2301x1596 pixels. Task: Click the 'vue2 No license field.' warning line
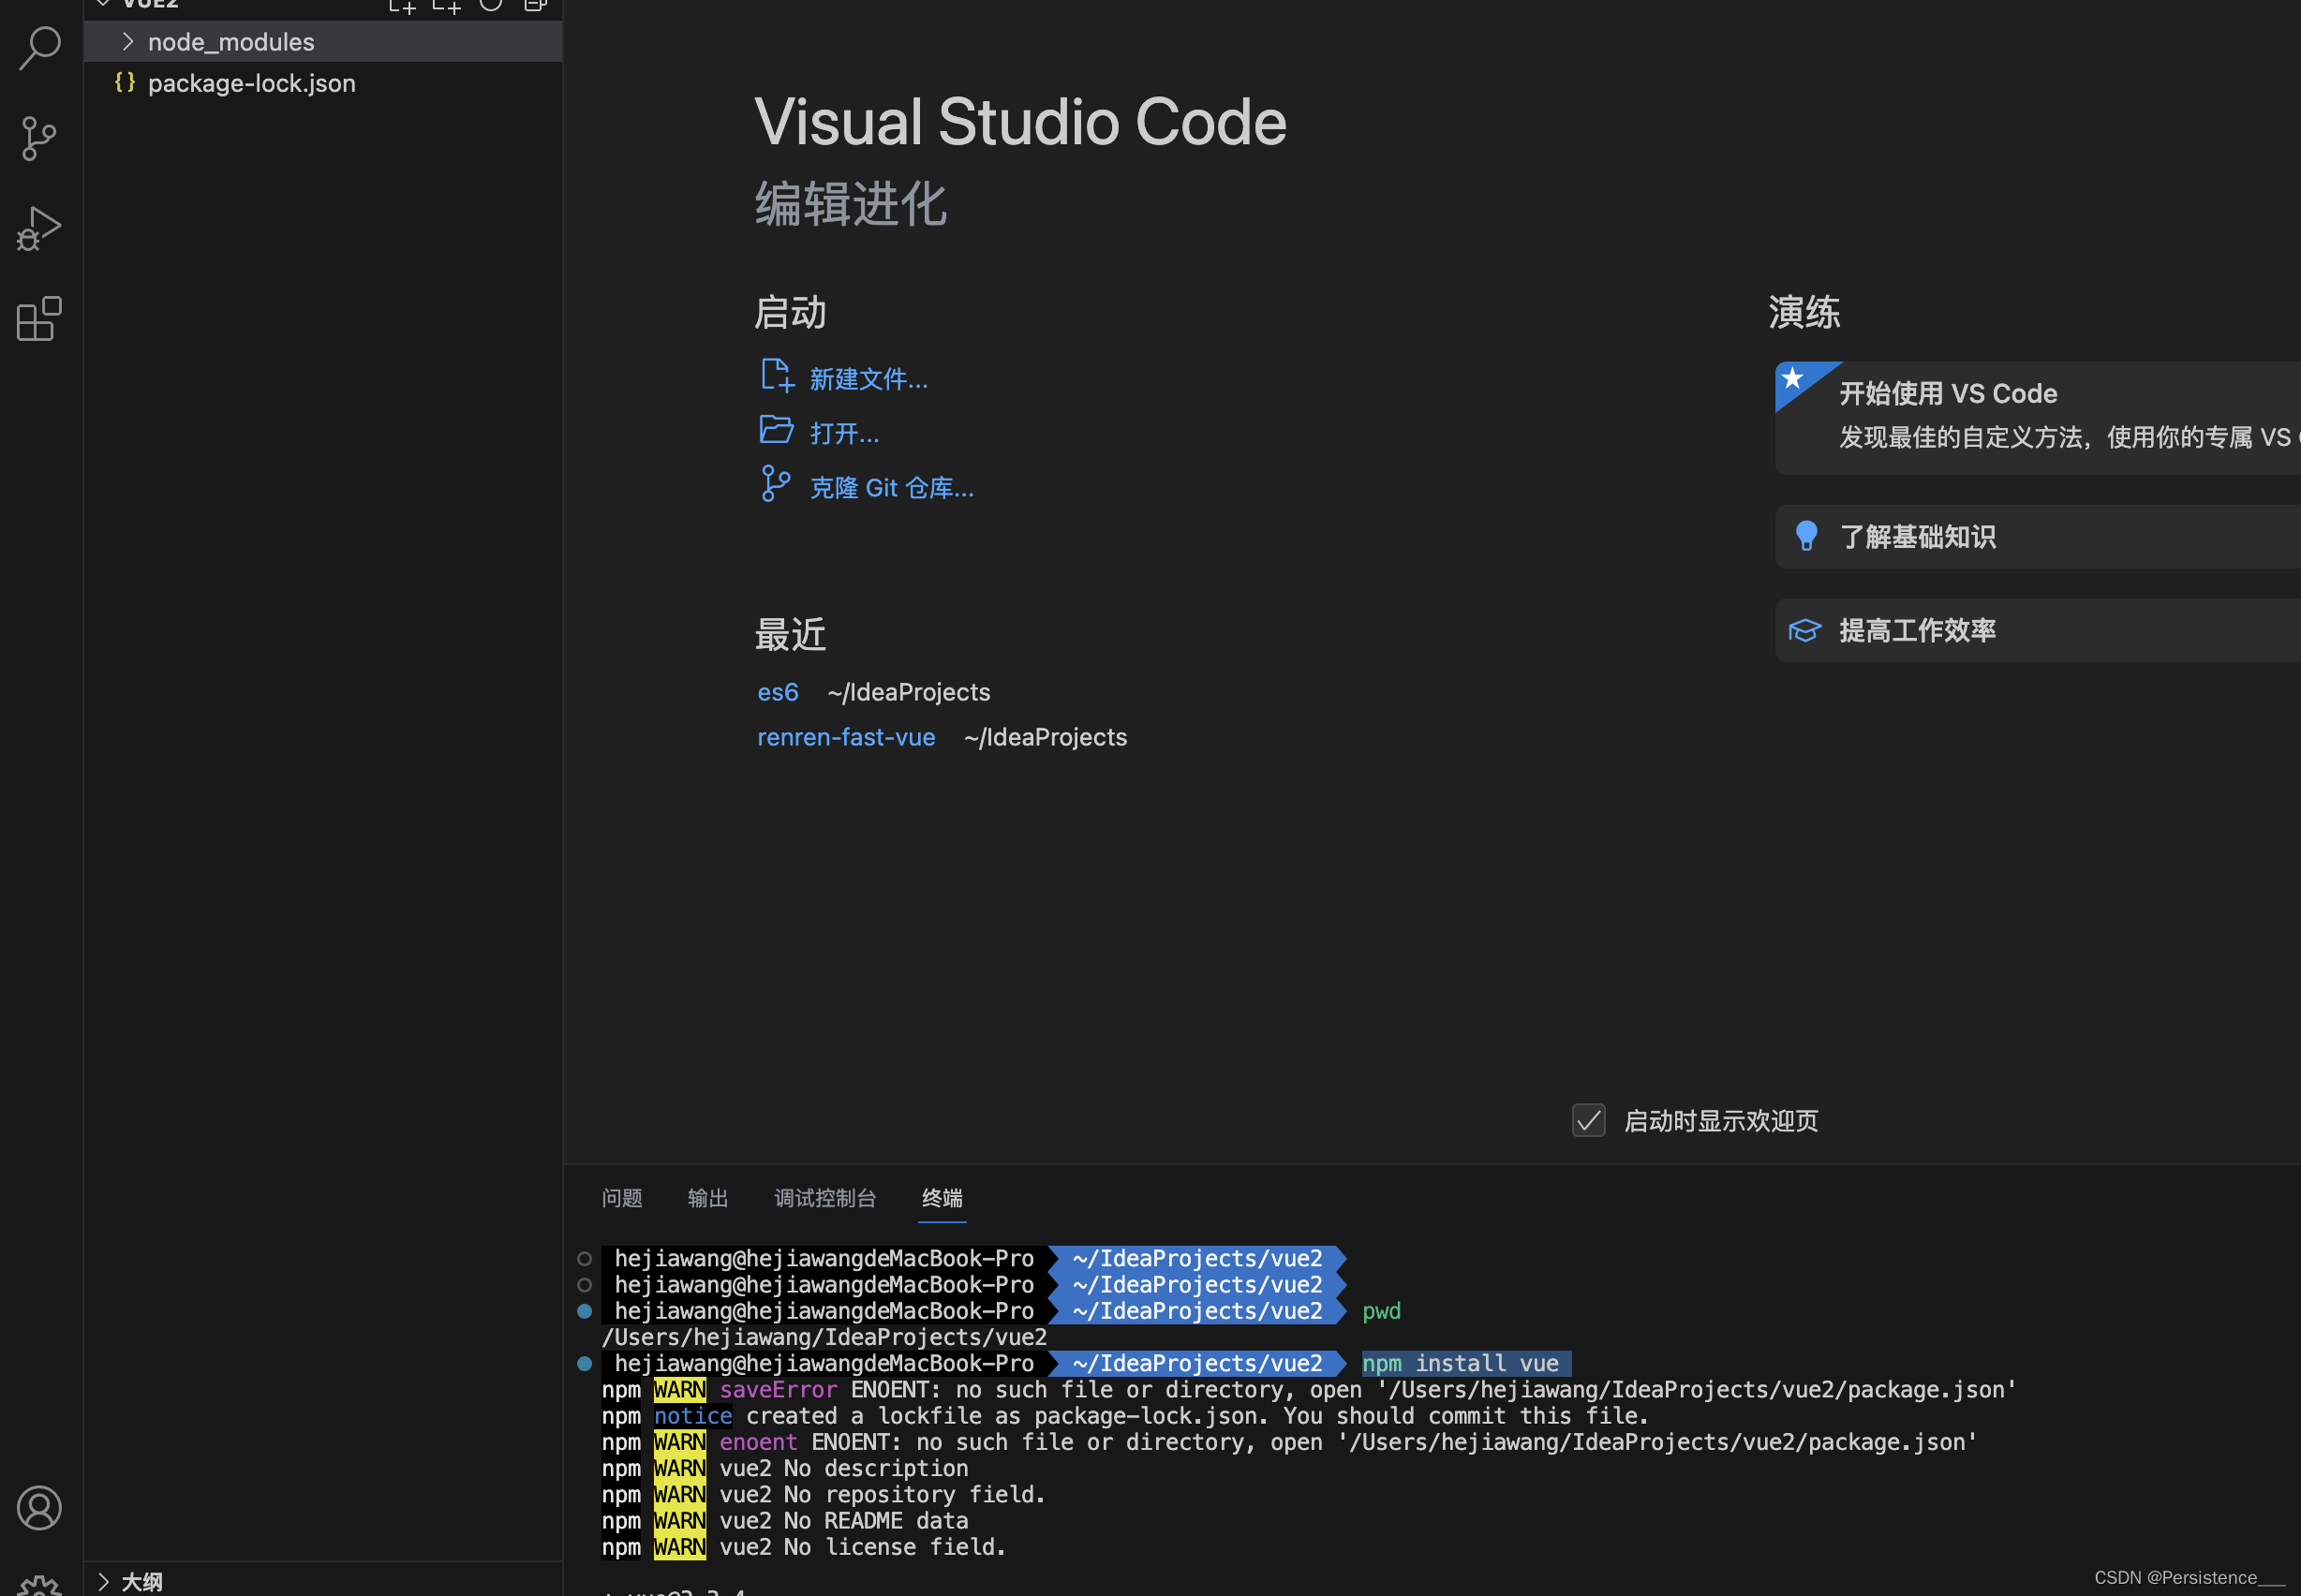pyautogui.click(x=862, y=1547)
